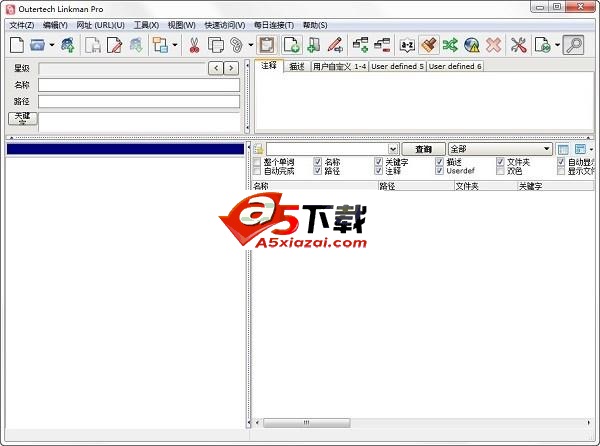Click in the 路径 input field

click(x=139, y=102)
